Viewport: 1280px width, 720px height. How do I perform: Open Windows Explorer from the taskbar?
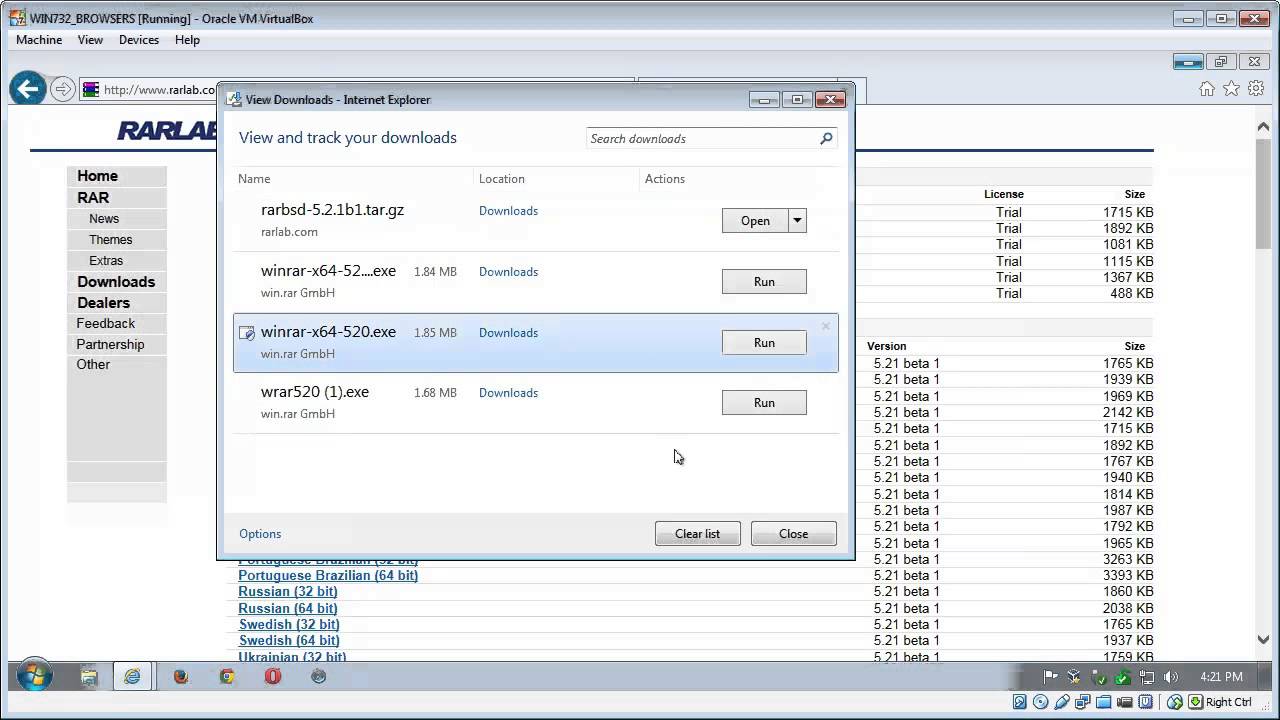(x=89, y=677)
